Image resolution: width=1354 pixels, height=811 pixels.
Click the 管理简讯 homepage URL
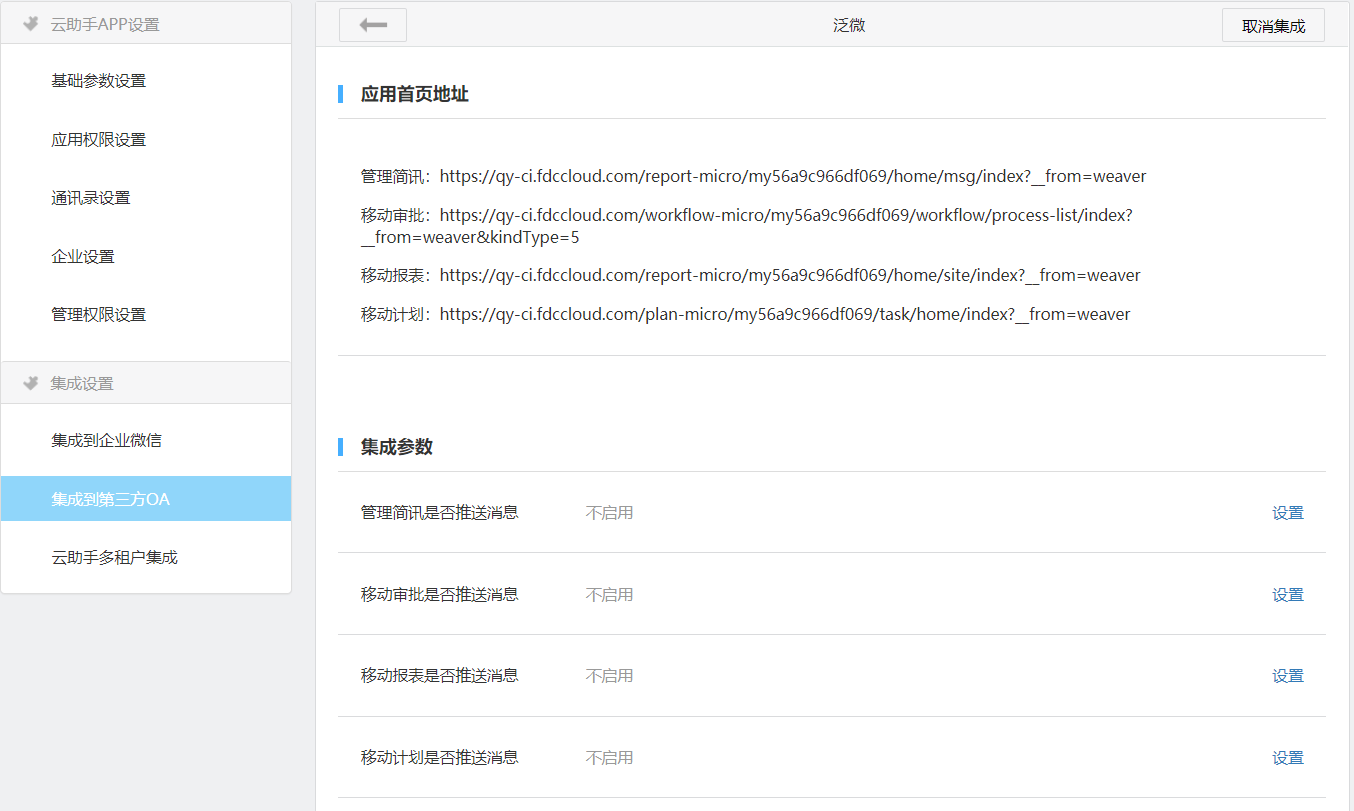click(793, 177)
